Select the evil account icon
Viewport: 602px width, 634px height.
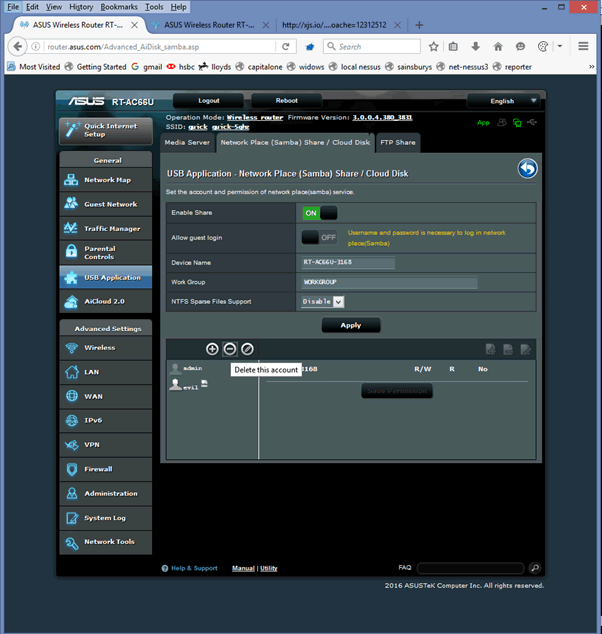175,385
